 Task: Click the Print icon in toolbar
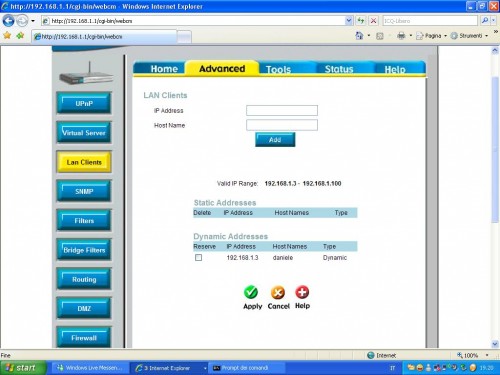[x=401, y=36]
